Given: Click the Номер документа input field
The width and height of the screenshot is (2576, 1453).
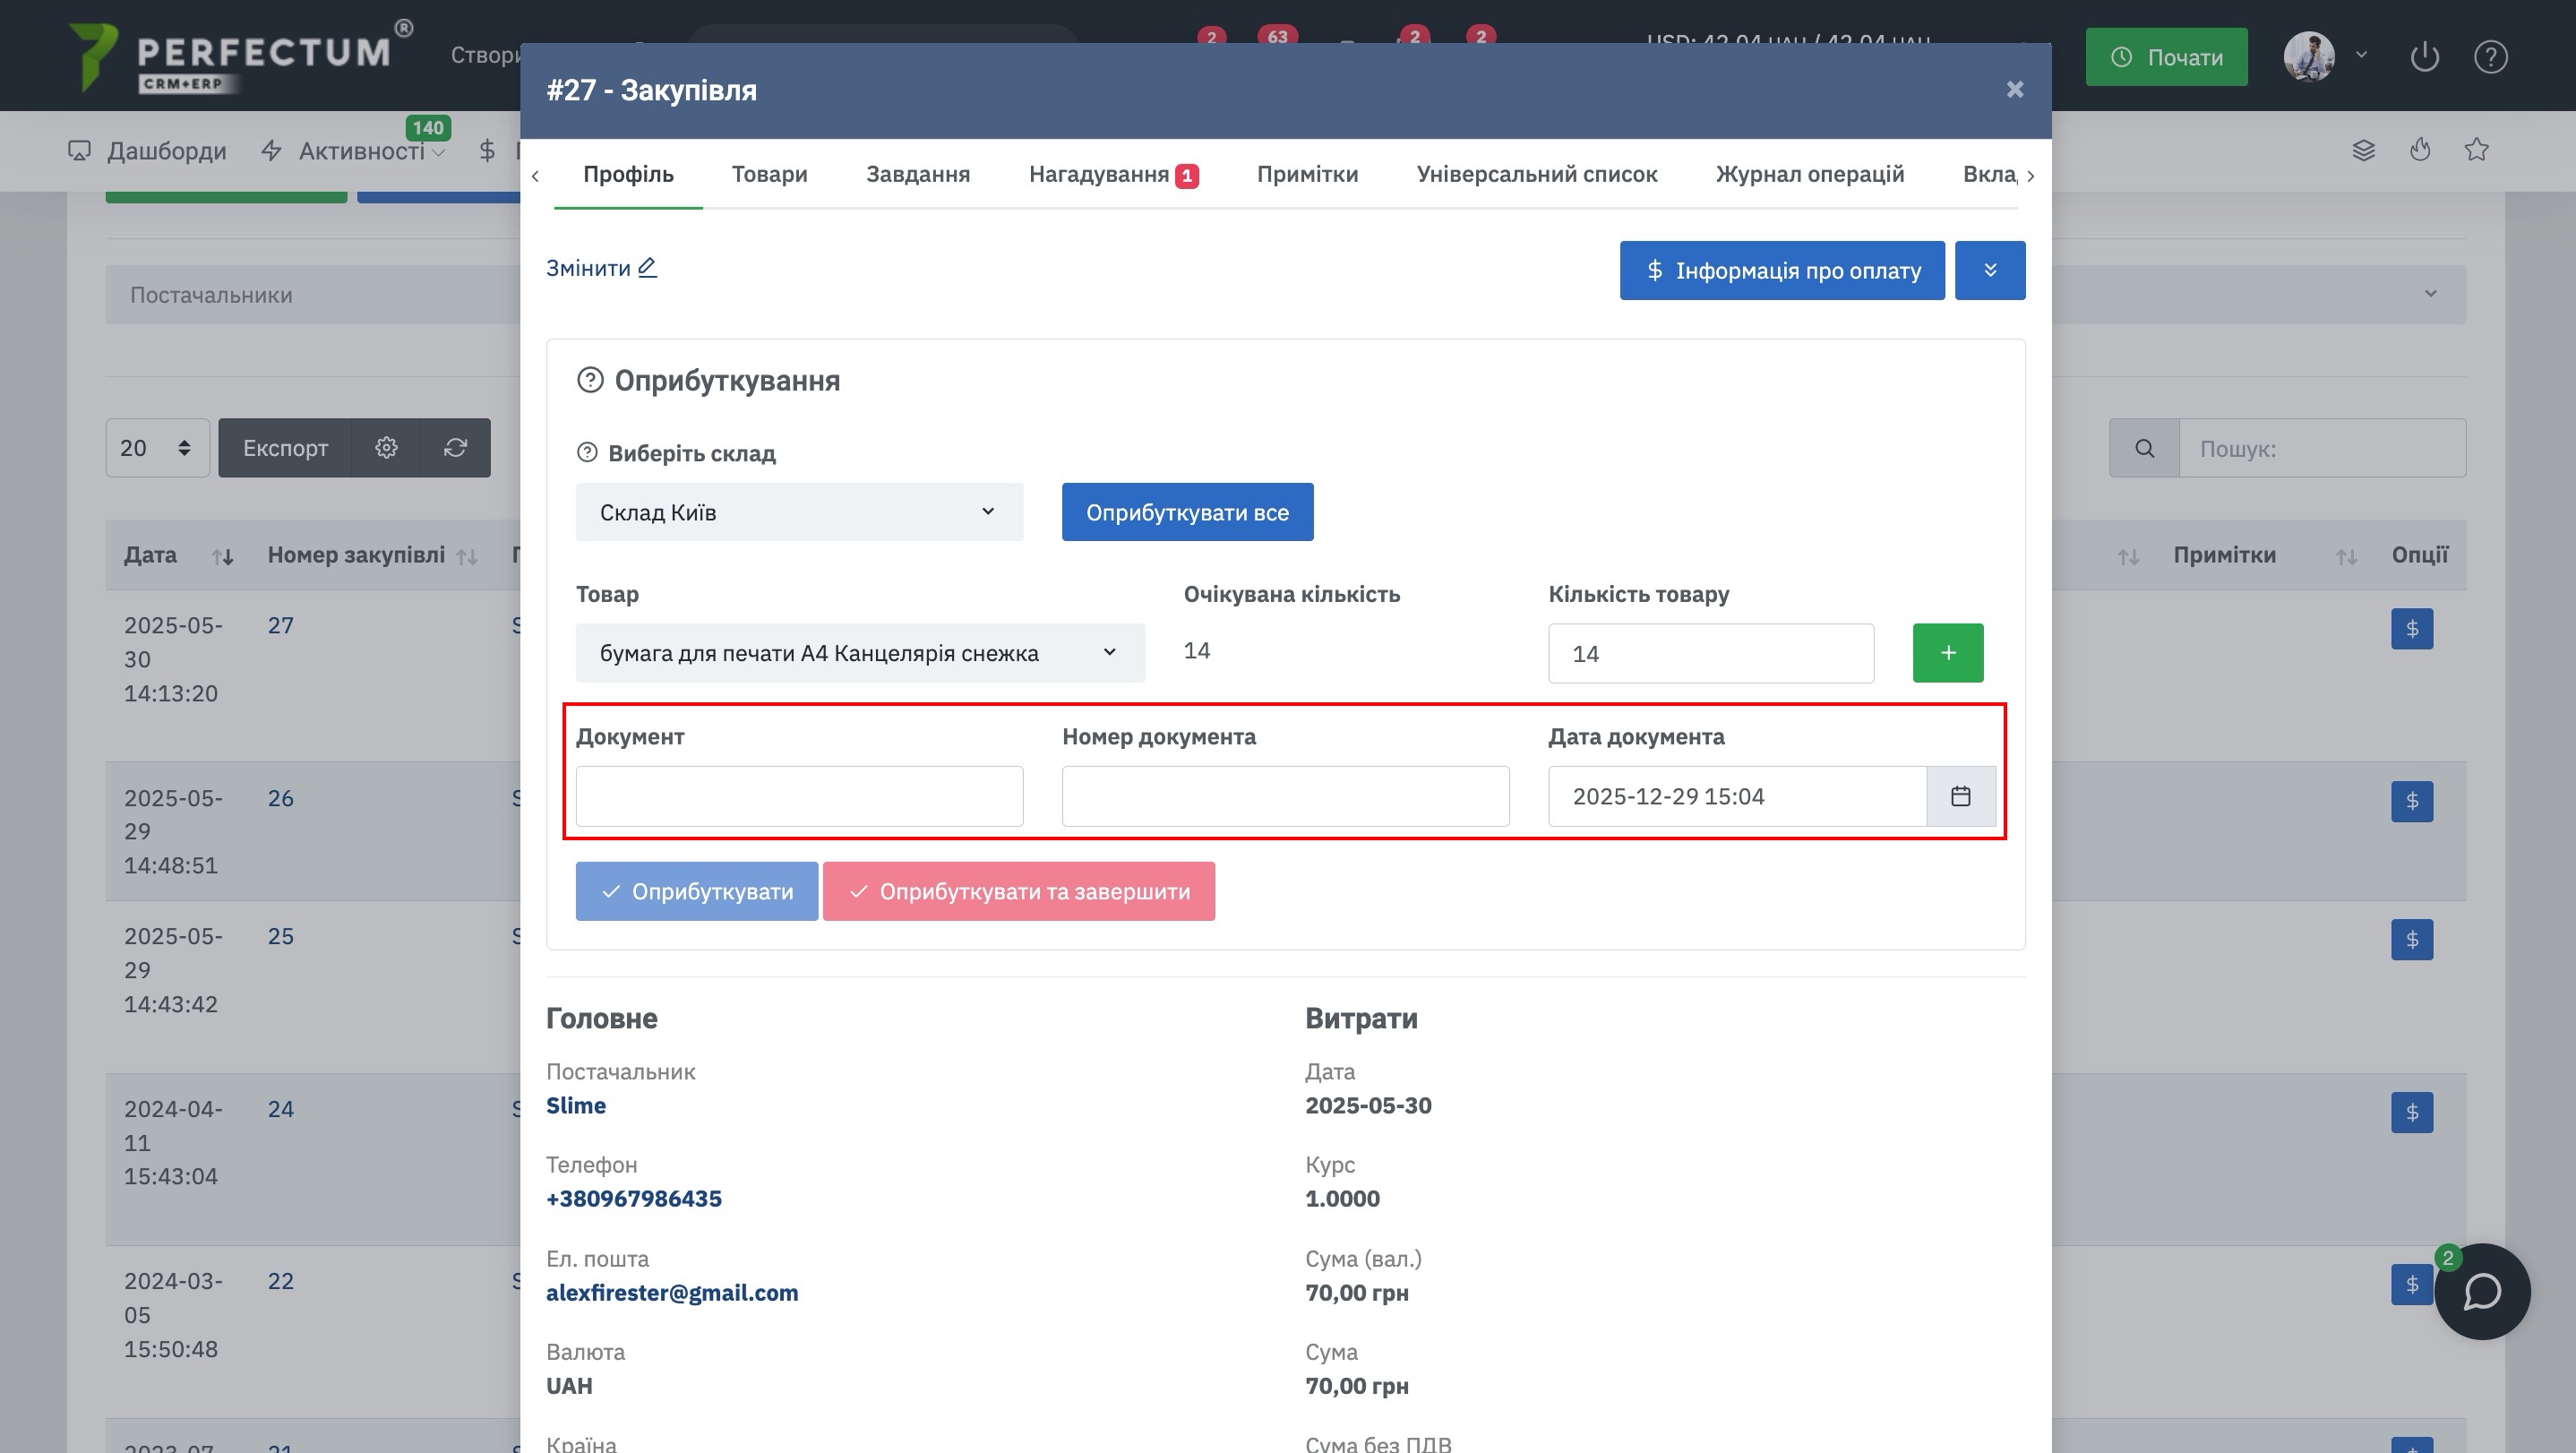Looking at the screenshot, I should point(1285,796).
